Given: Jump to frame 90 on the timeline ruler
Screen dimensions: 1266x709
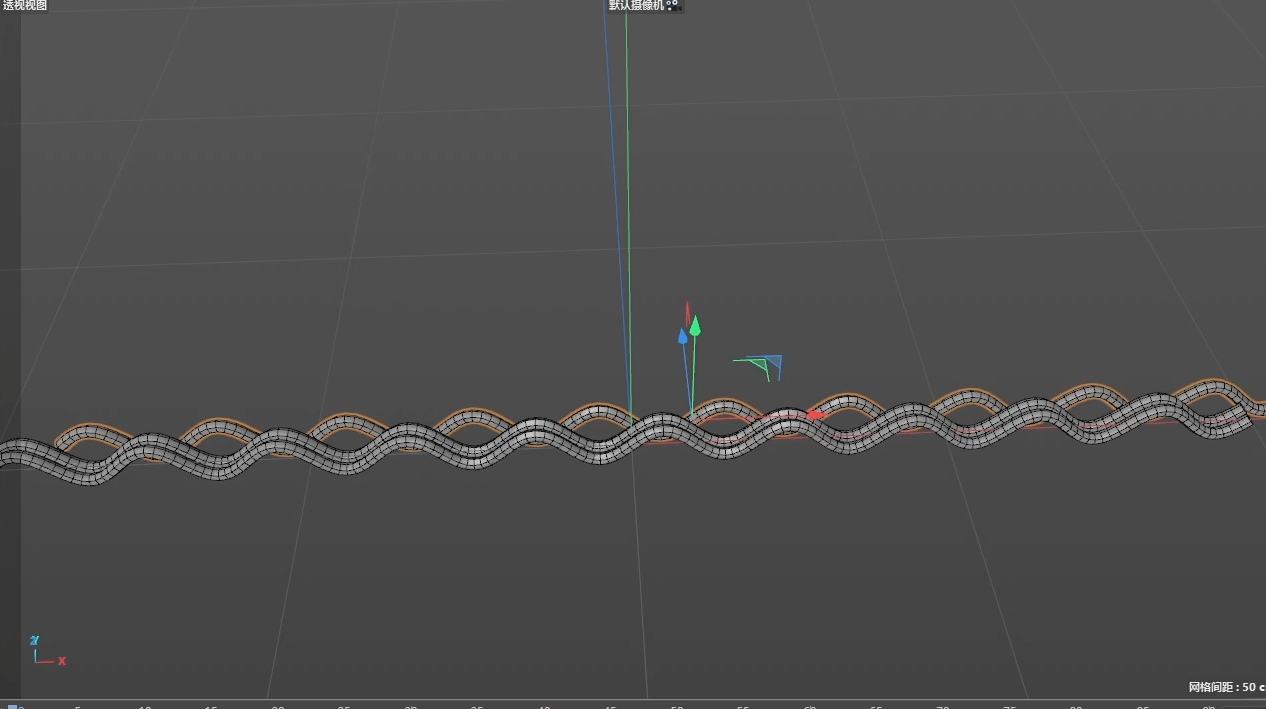Looking at the screenshot, I should [1208, 706].
